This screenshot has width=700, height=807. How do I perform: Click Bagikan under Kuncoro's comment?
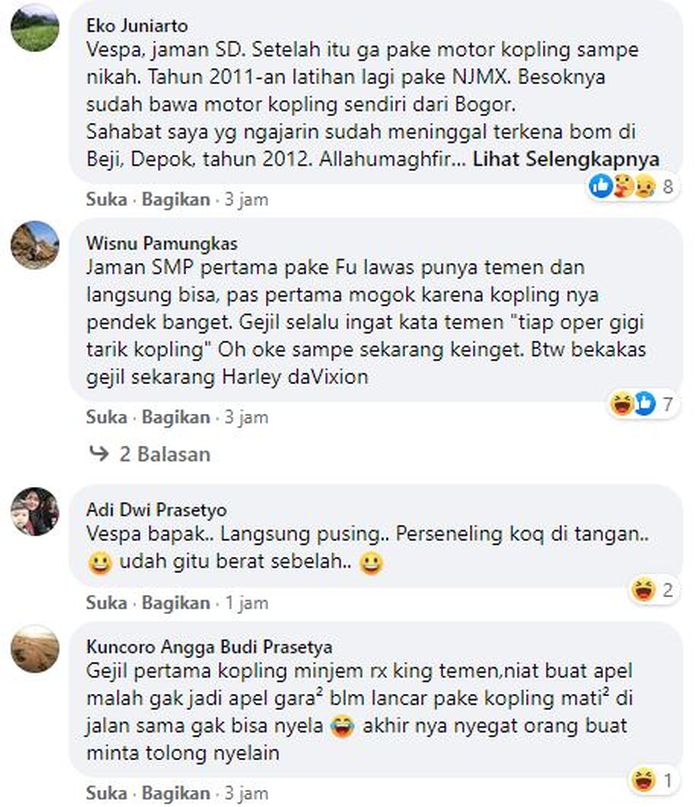(x=176, y=794)
